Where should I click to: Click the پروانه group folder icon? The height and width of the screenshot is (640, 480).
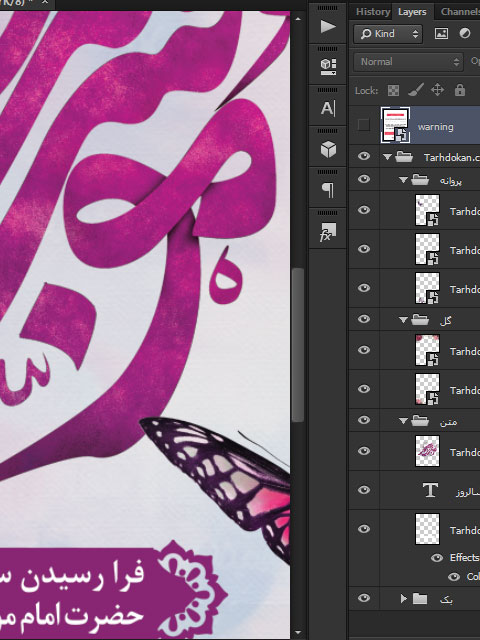click(420, 180)
